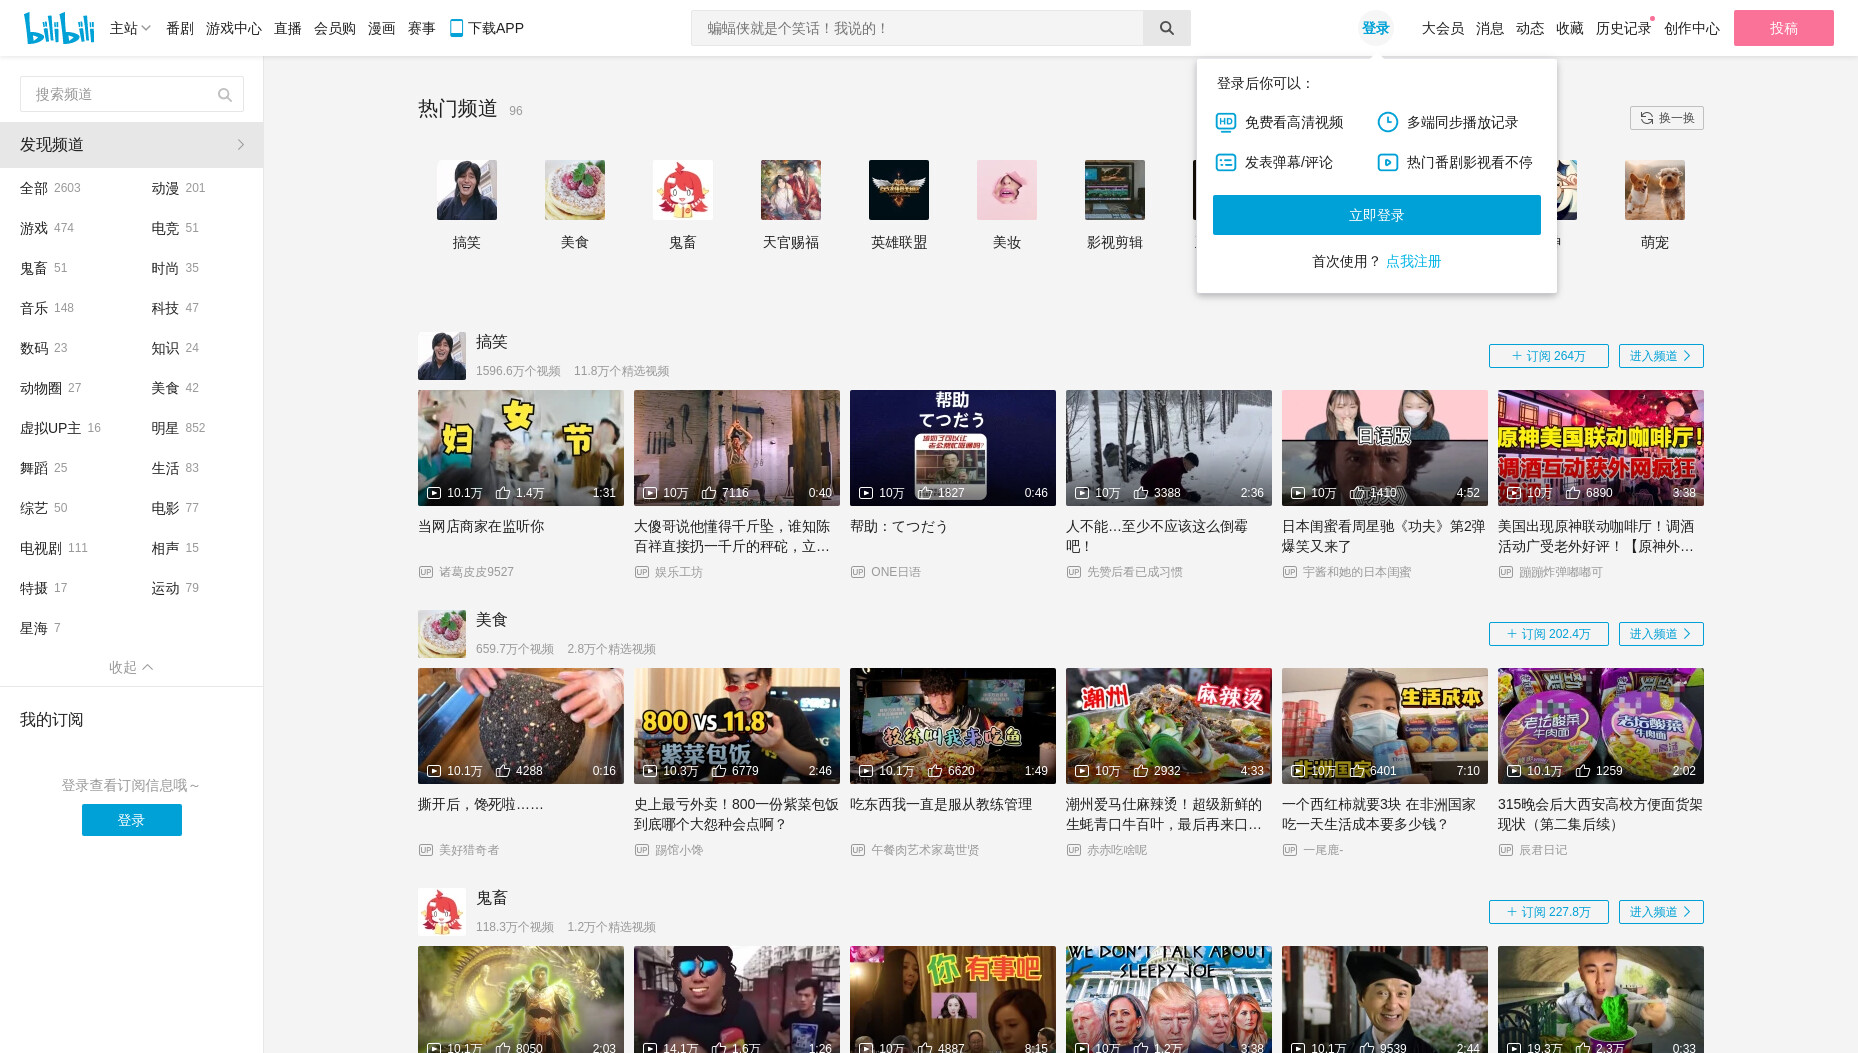Enter the 美食 channel via 进入频道
1858x1053 pixels.
1661,634
